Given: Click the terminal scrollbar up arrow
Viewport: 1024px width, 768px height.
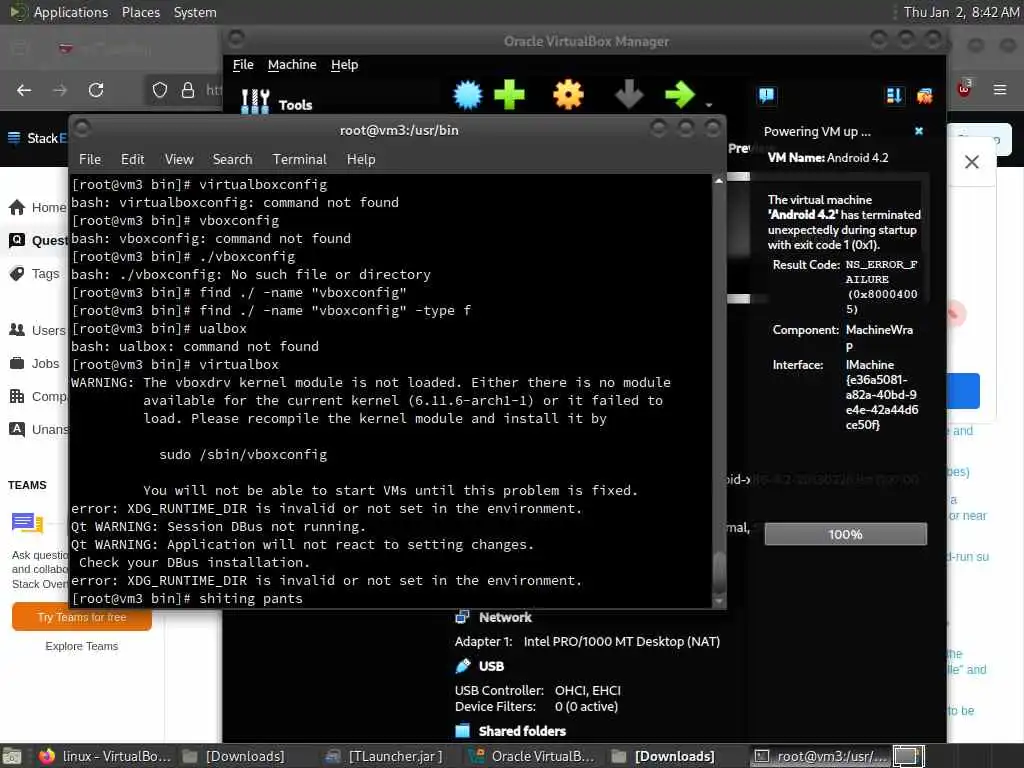Looking at the screenshot, I should tap(719, 181).
